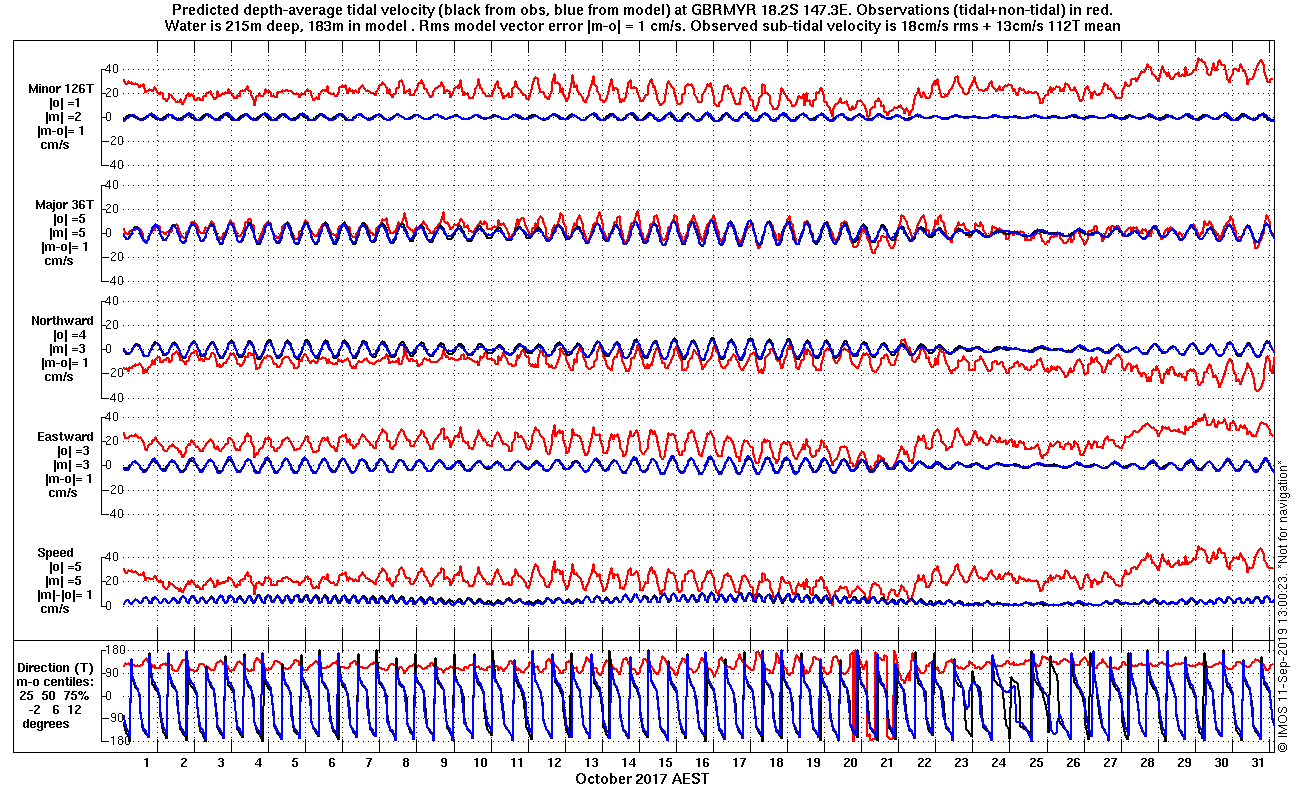1300x800 pixels.
Task: Click the "October 2017 AEST" axis title
Action: click(642, 778)
